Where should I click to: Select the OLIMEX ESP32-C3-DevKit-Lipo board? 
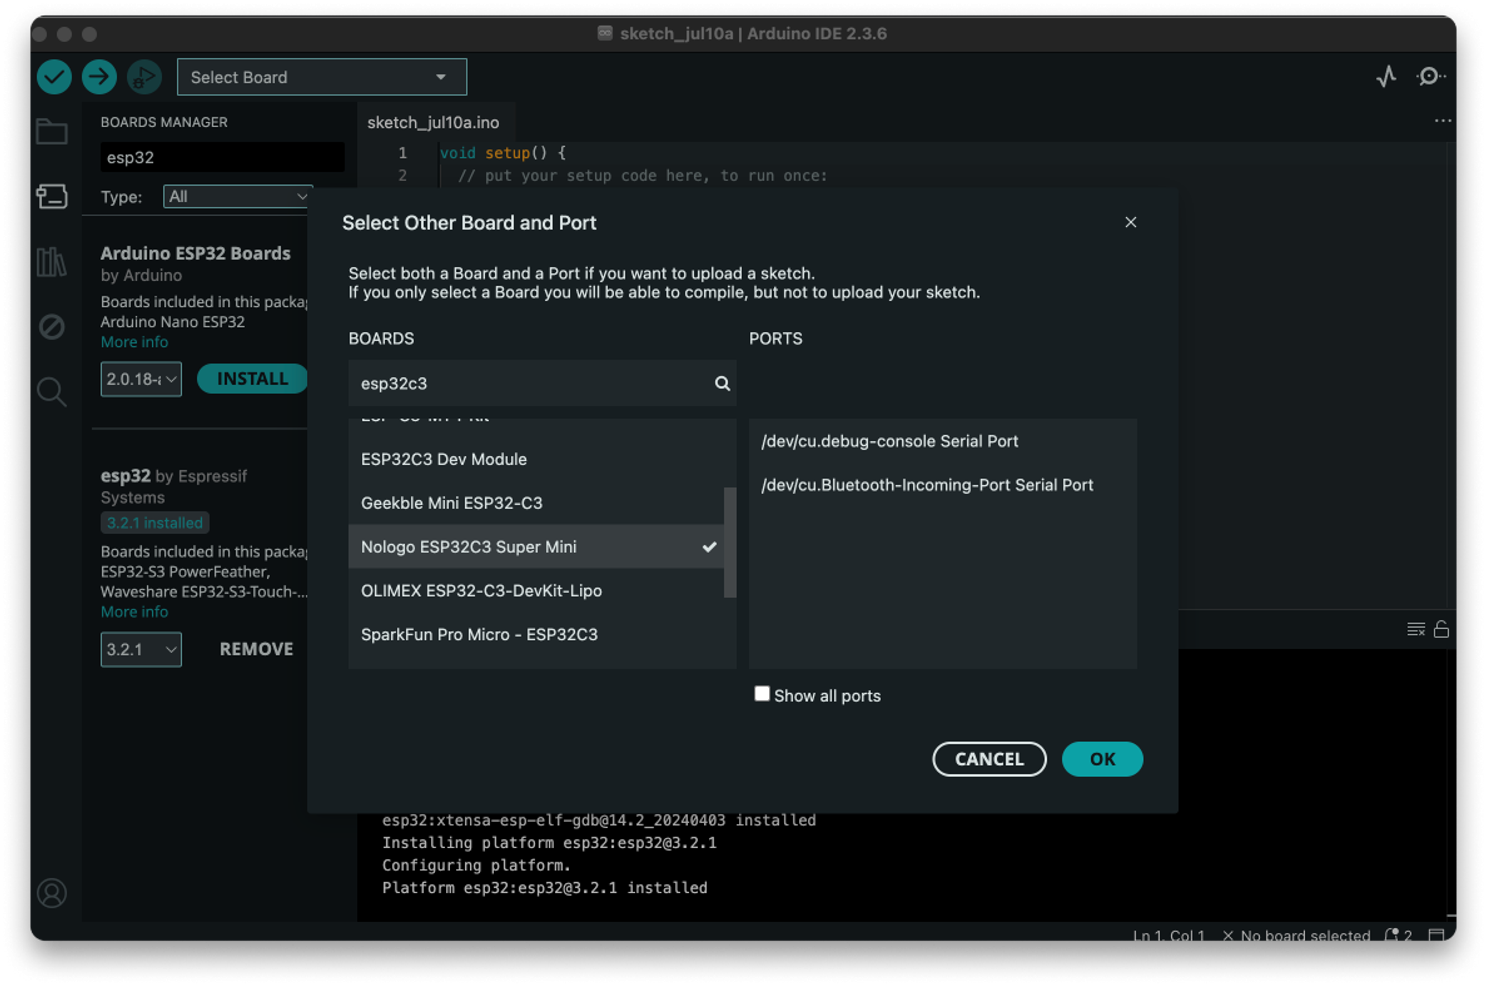536,591
